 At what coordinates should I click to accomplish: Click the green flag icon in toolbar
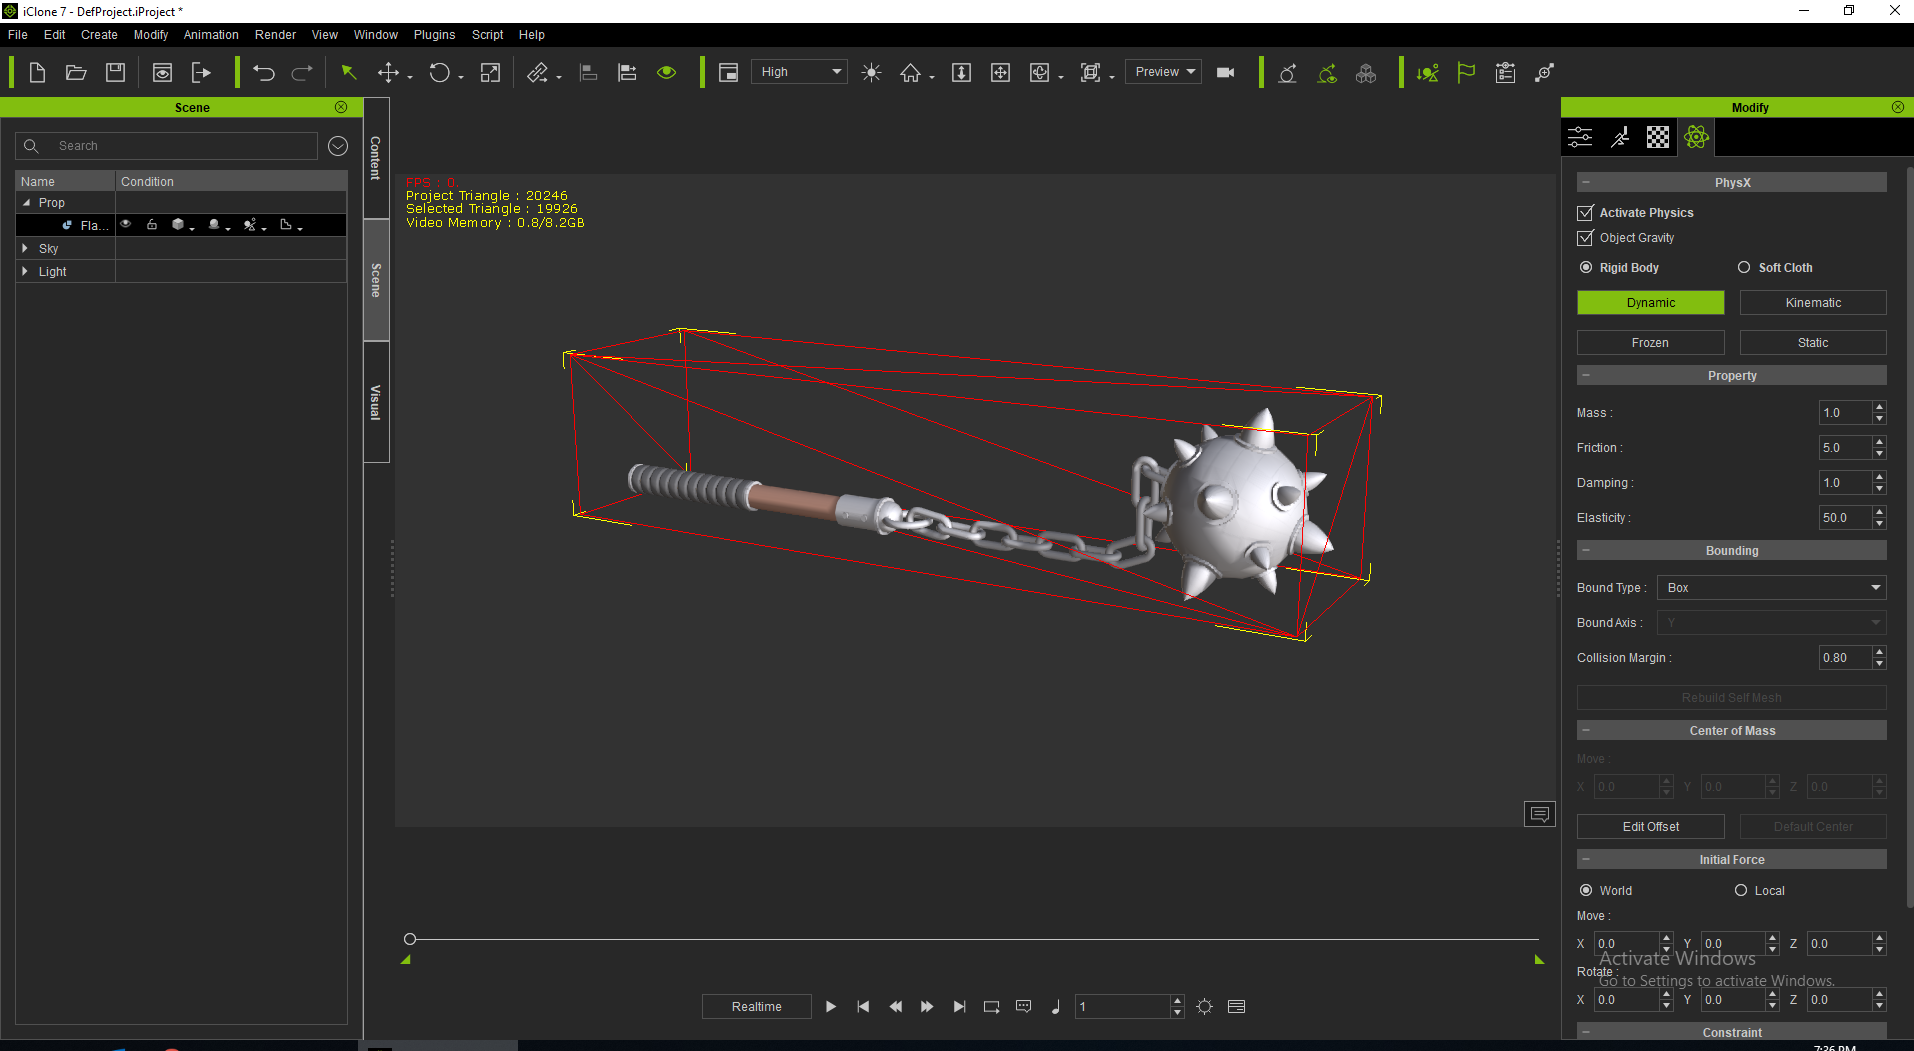[x=1466, y=72]
